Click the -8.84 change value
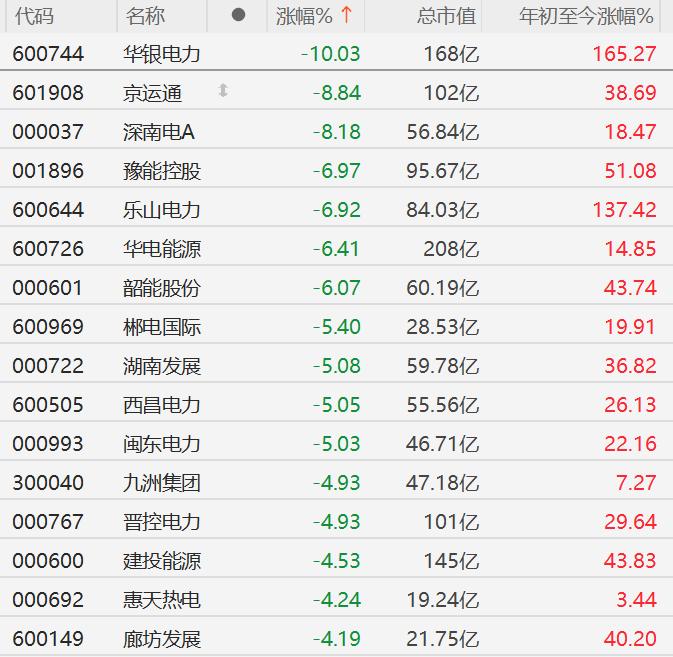Screen dimensions: 673x657 pos(336,93)
